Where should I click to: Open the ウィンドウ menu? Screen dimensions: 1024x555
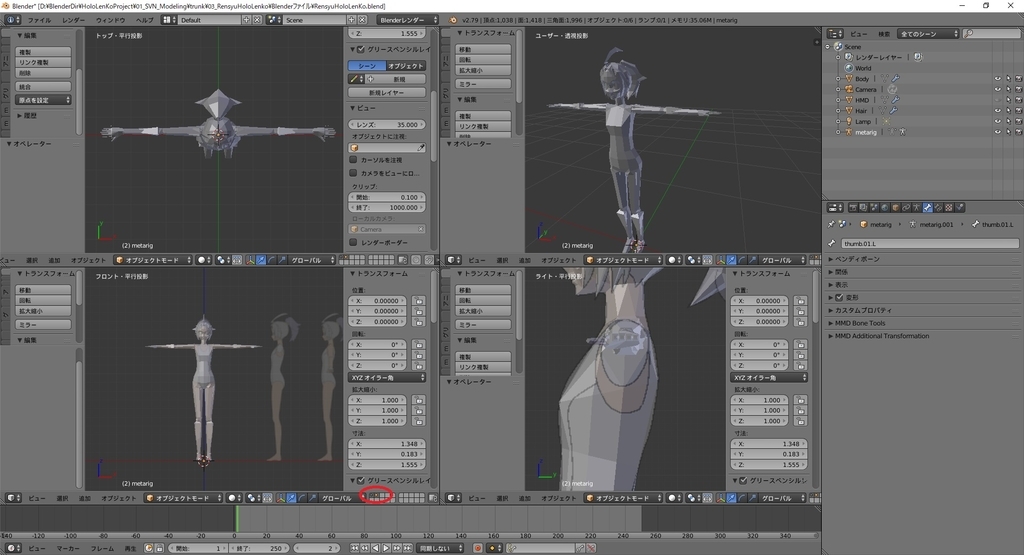pos(110,20)
